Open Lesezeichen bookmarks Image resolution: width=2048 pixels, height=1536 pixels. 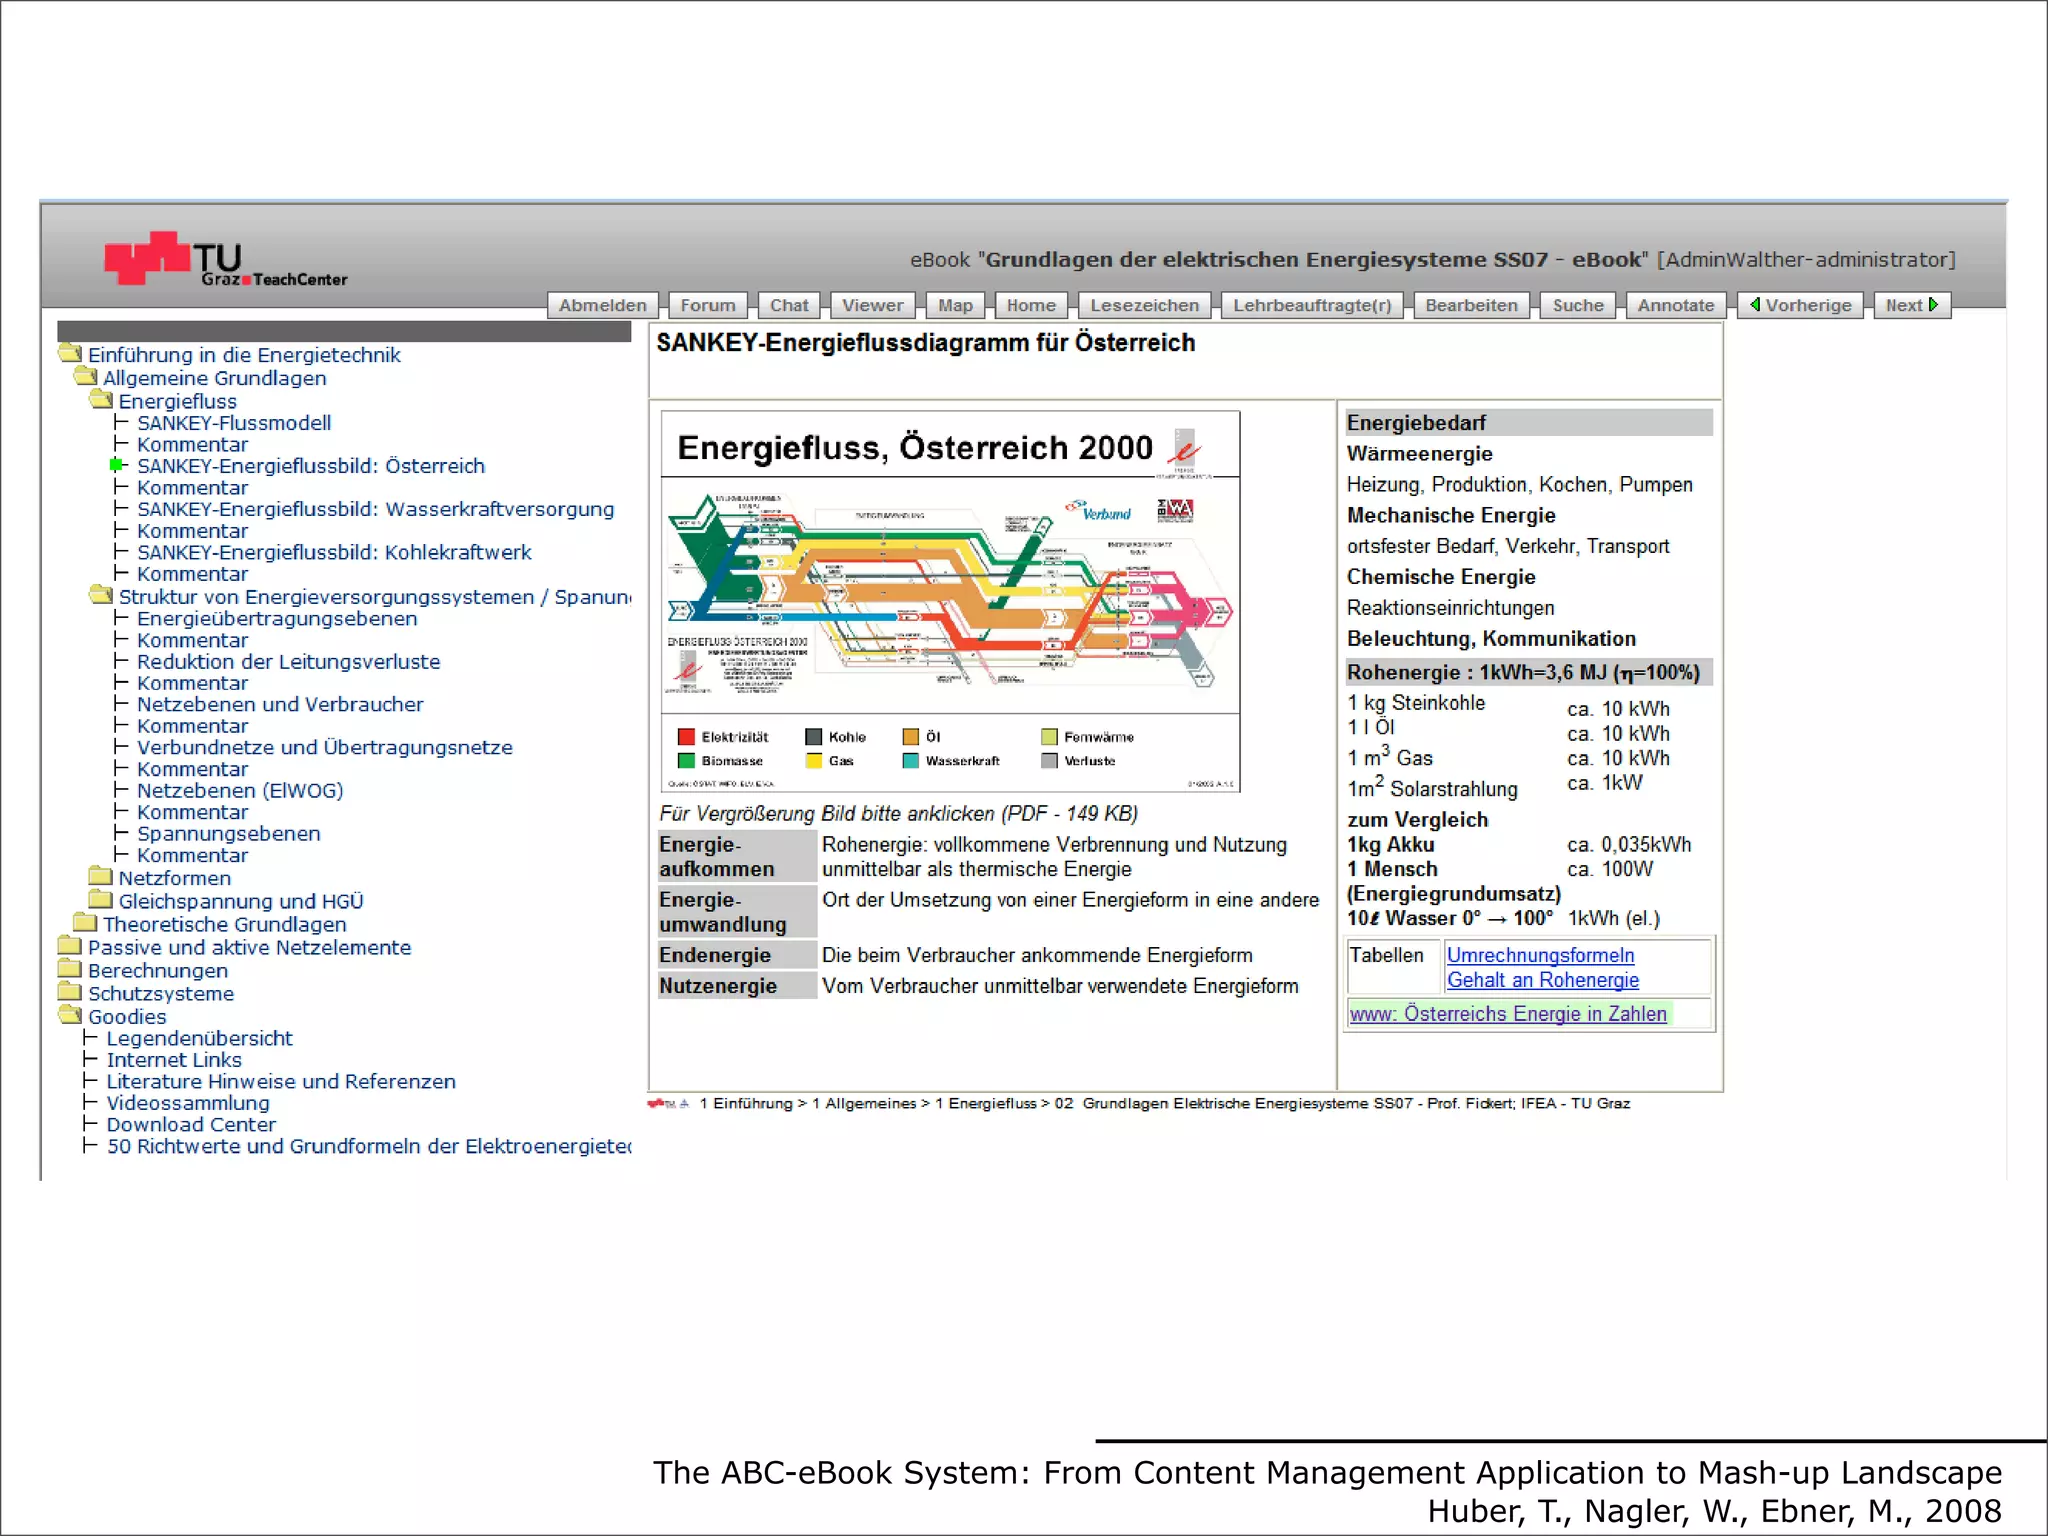(1145, 306)
